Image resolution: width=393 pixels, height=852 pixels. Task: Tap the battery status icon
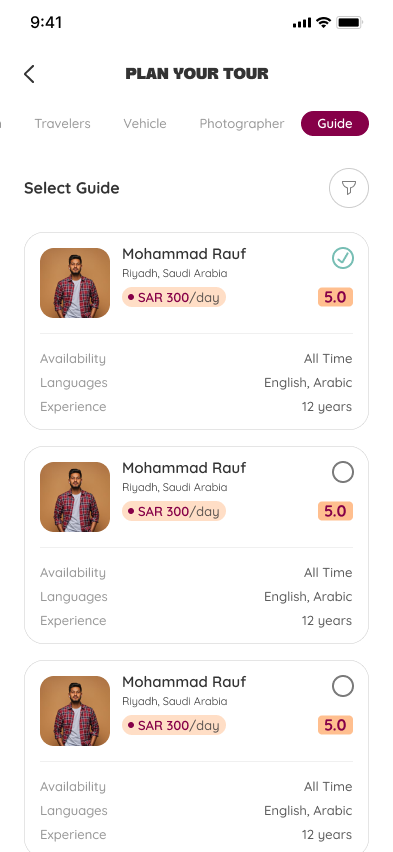click(350, 22)
